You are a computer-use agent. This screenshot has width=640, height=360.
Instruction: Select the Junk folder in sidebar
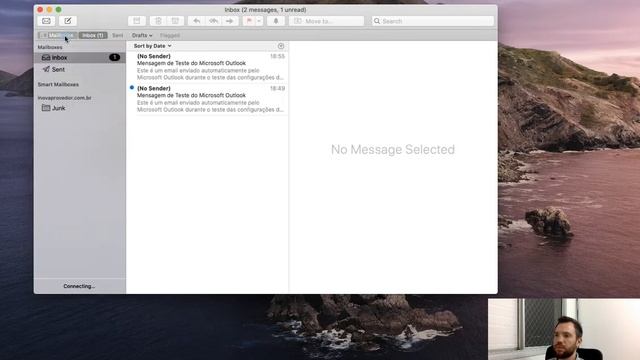80,108
